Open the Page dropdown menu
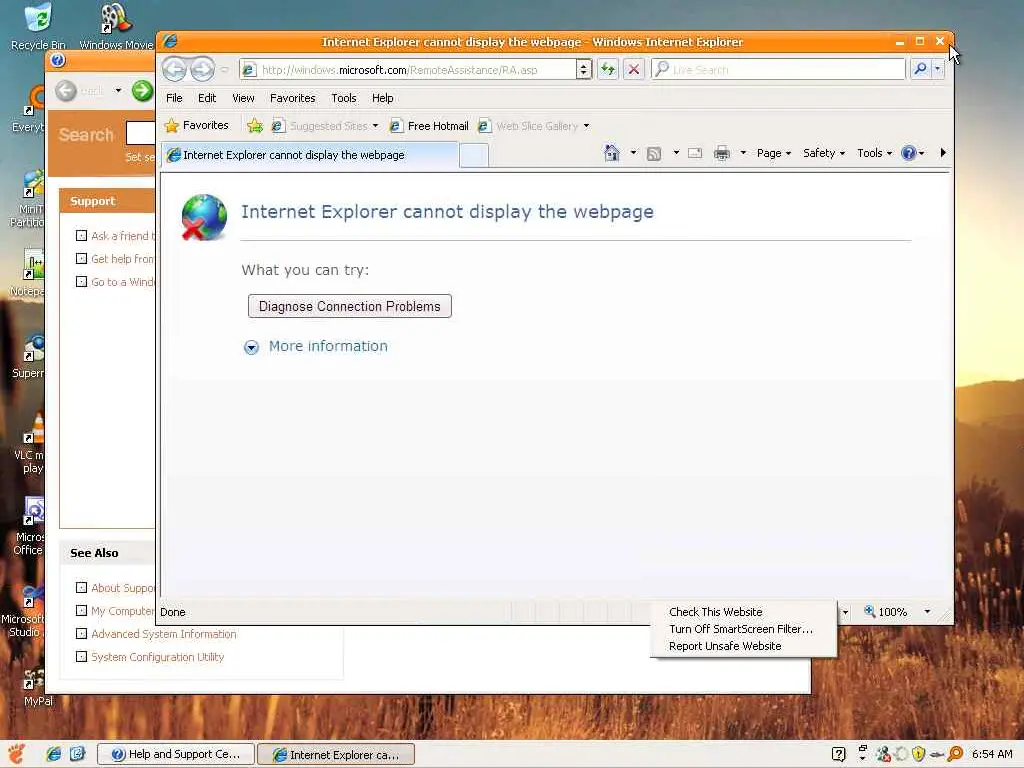The height and width of the screenshot is (768, 1024). 774,153
